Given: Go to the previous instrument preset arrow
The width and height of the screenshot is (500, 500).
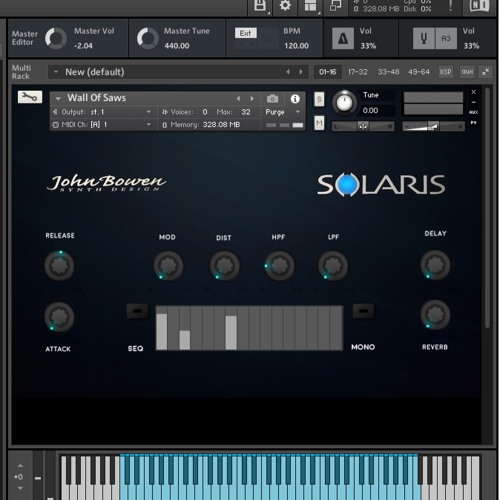Looking at the screenshot, I should (238, 99).
